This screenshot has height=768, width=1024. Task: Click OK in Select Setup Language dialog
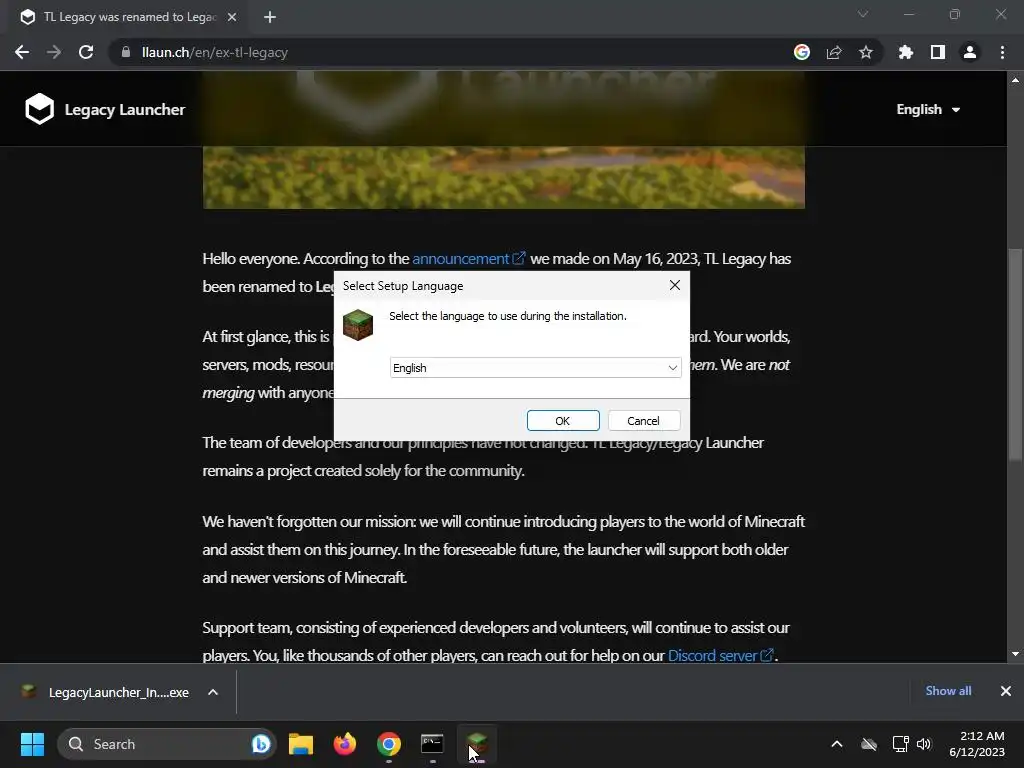pyautogui.click(x=563, y=421)
